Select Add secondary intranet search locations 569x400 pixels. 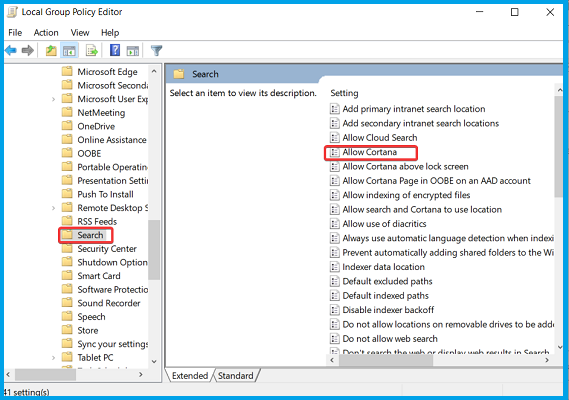(421, 123)
